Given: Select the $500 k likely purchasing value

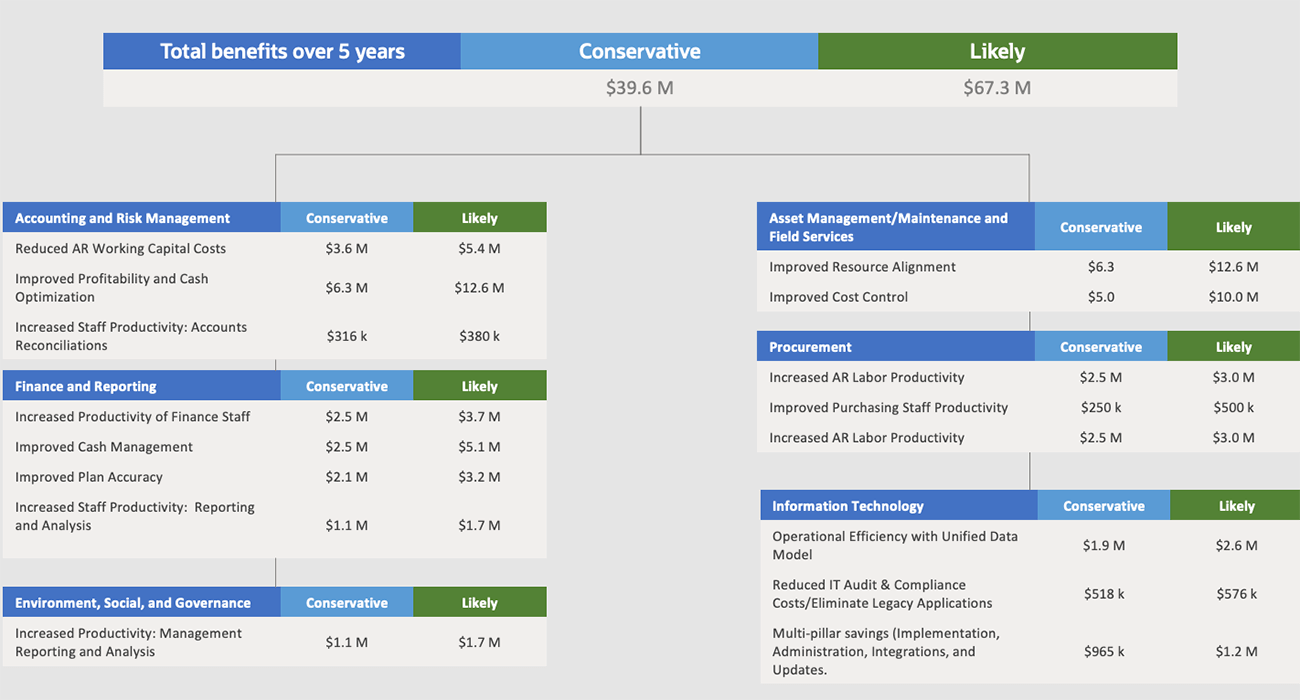Looking at the screenshot, I should click(1232, 408).
